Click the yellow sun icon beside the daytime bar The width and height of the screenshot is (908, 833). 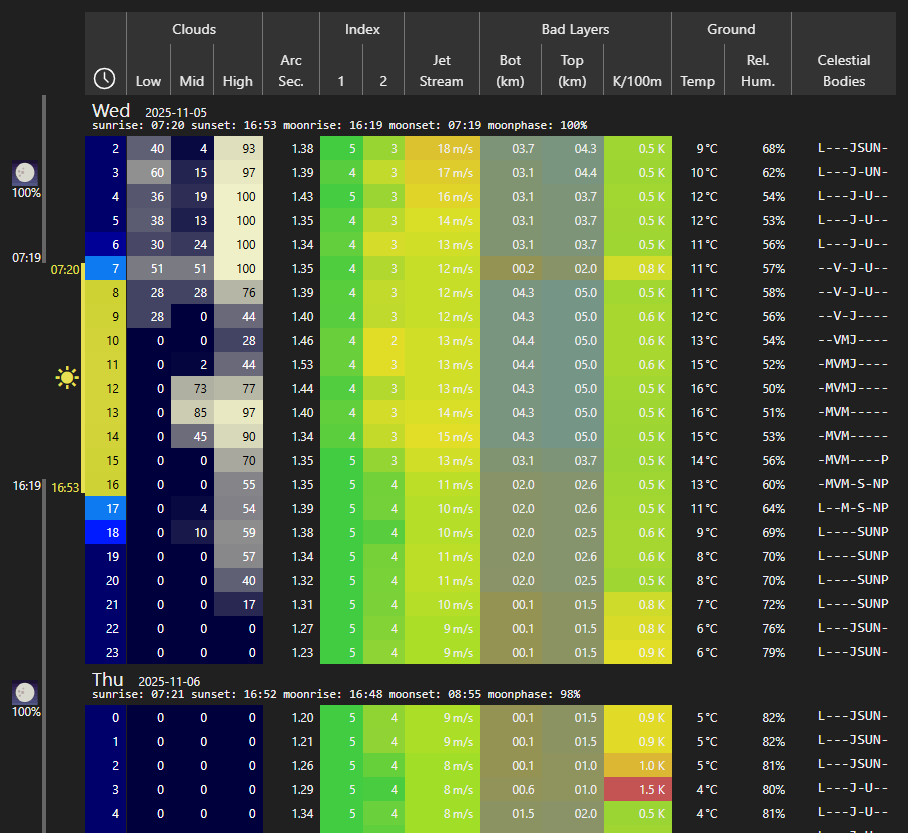pyautogui.click(x=67, y=377)
